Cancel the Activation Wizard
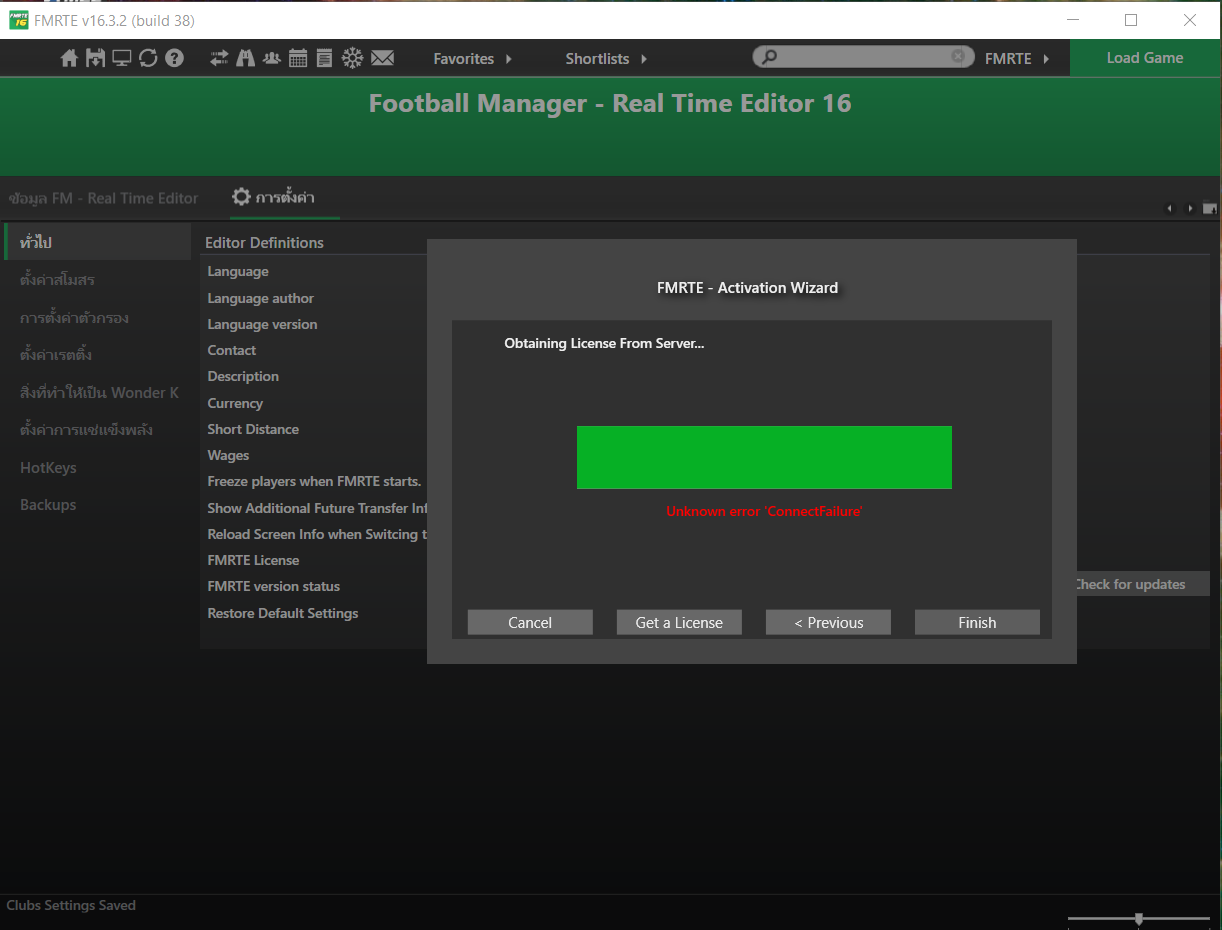This screenshot has height=930, width=1222. click(530, 622)
